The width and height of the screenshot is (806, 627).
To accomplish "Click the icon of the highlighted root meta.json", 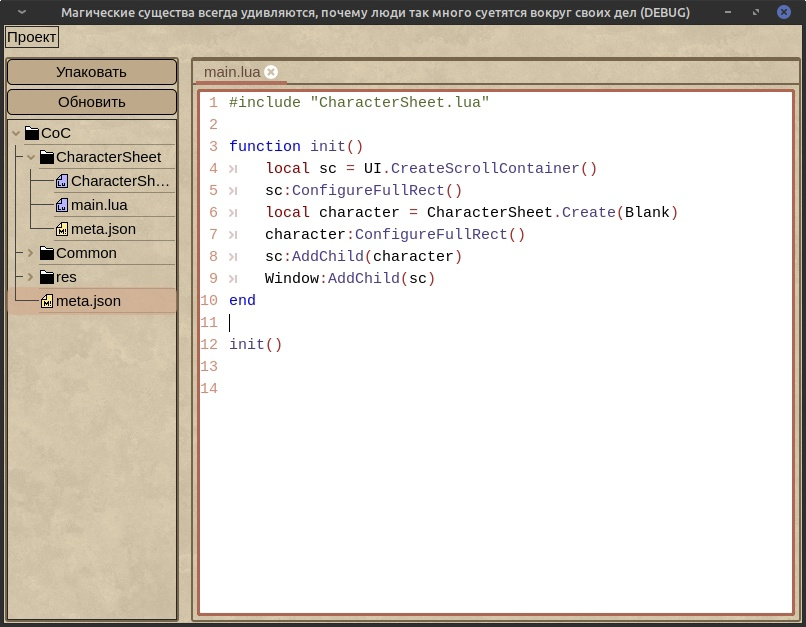I will pyautogui.click(x=47, y=301).
